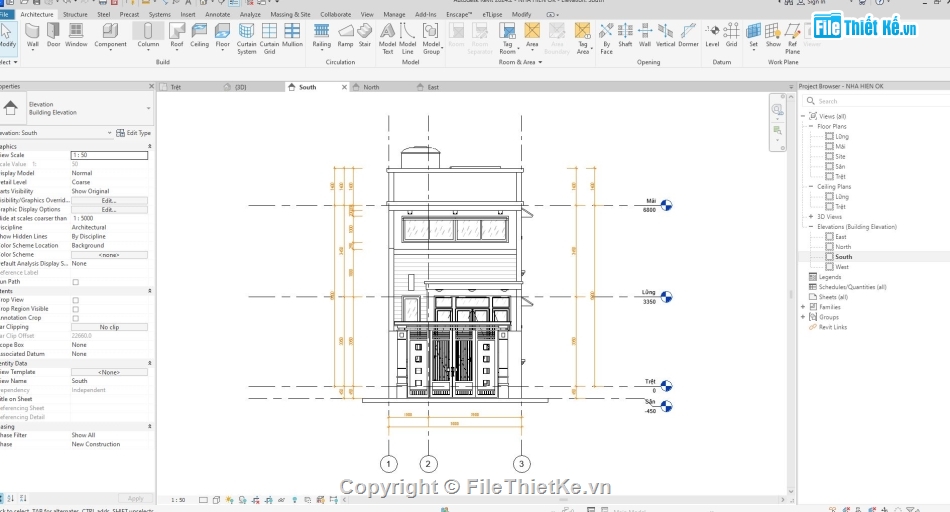Viewport: 950px width, 512px height.
Task: Click Edit for Graphic Display Options
Action: [x=109, y=210]
